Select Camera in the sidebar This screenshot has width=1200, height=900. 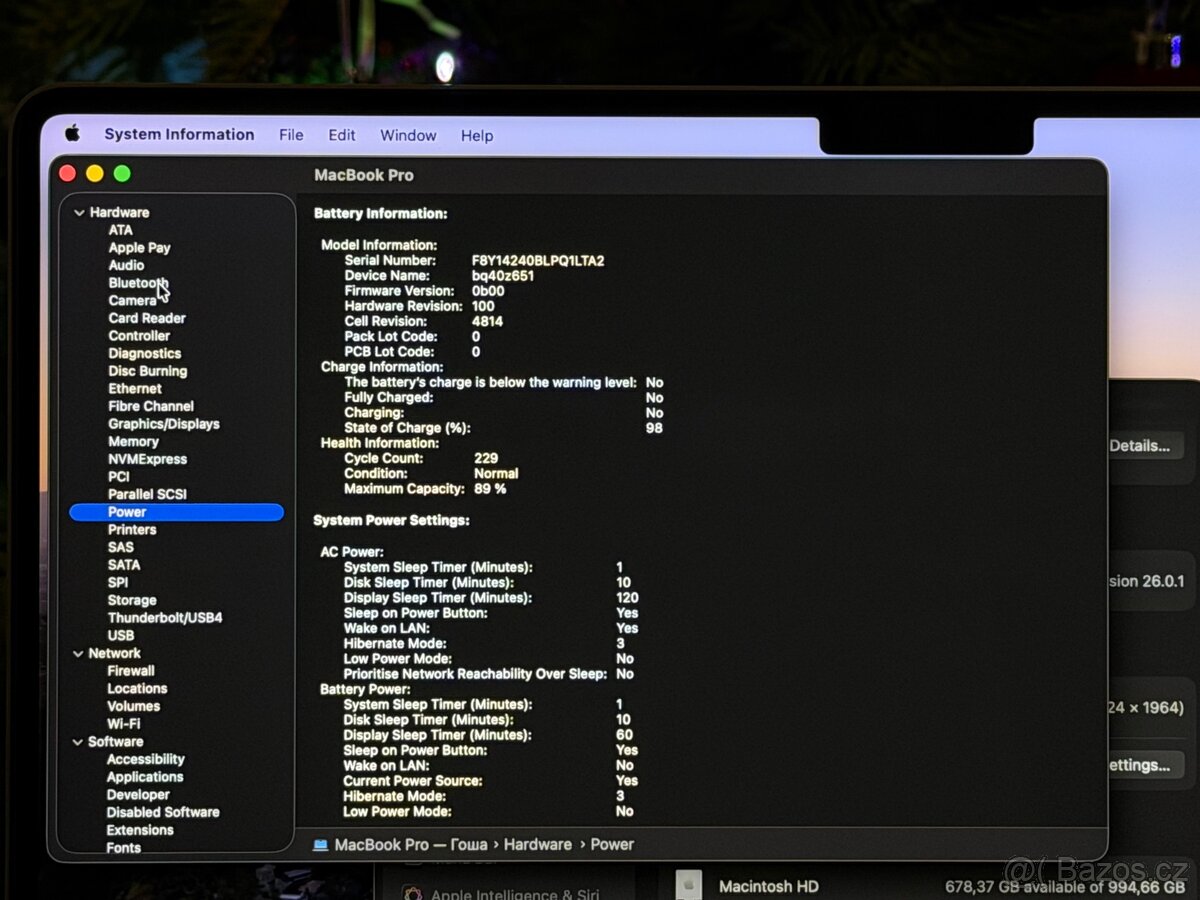(x=132, y=300)
